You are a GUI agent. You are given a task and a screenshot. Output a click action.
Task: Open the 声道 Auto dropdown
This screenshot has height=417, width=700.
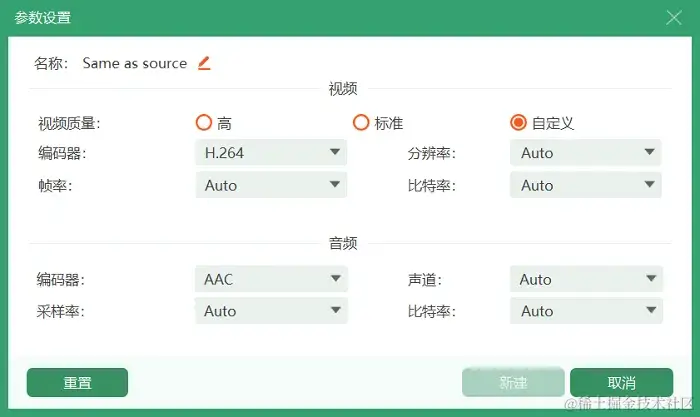(x=586, y=279)
